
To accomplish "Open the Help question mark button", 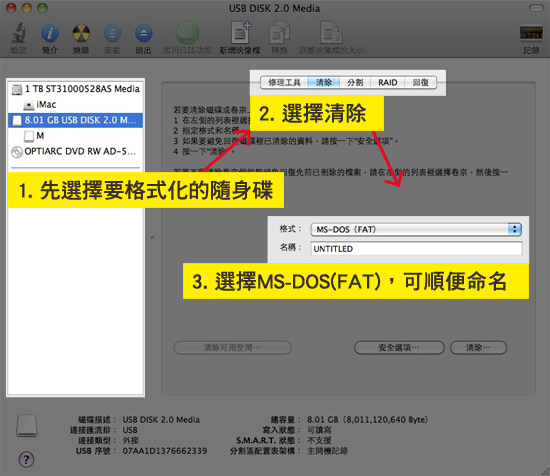I will click(x=26, y=459).
